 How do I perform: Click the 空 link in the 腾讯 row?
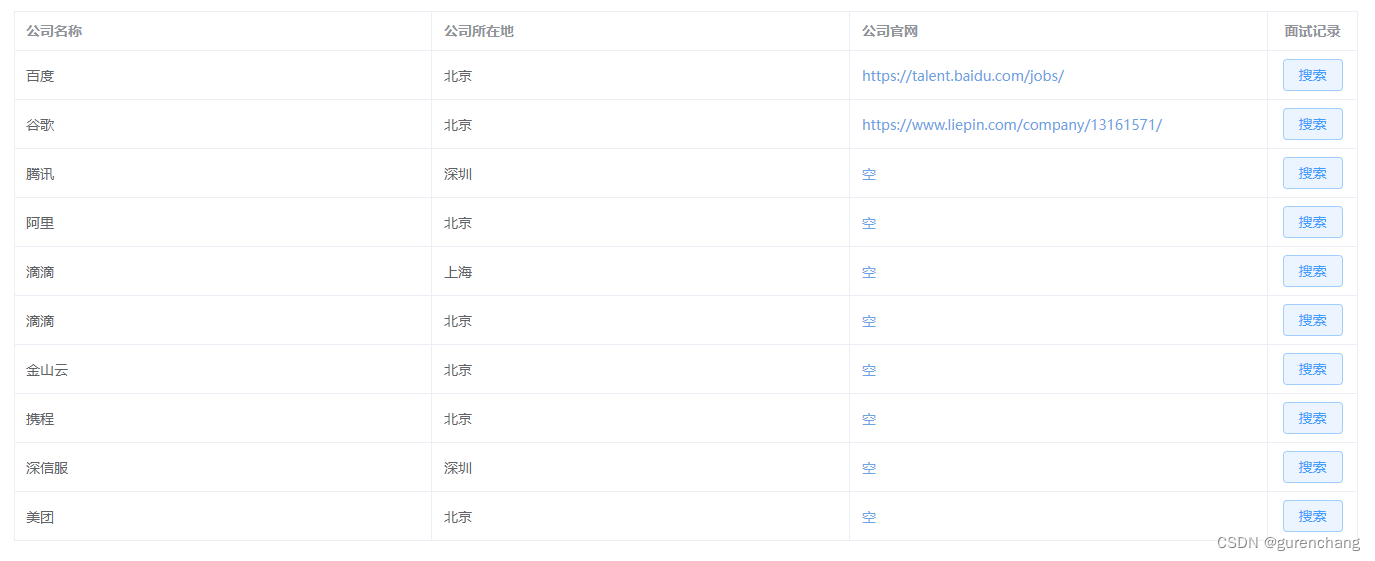(869, 174)
